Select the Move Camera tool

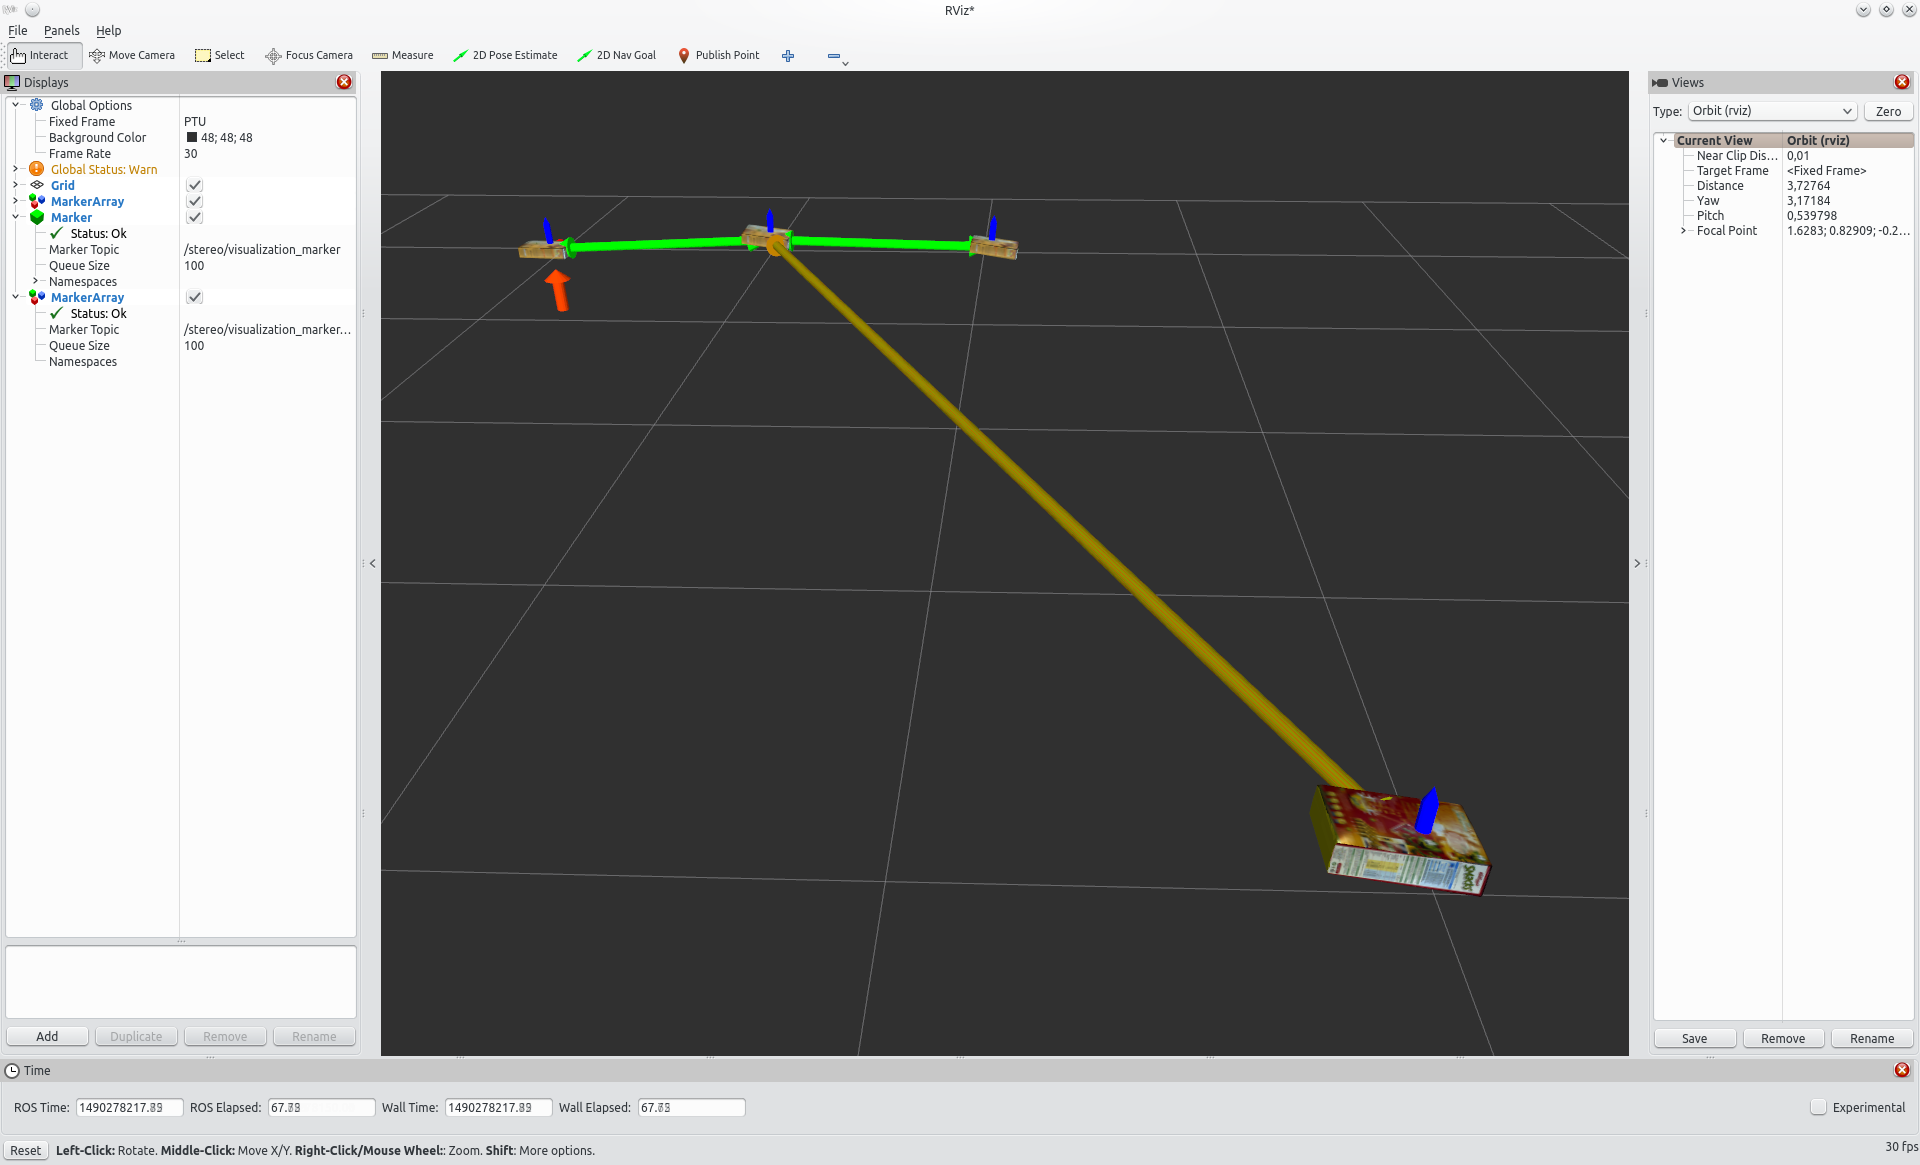131,55
